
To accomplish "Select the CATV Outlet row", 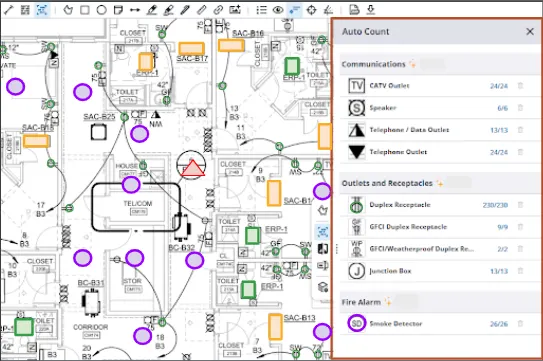I will tap(439, 86).
